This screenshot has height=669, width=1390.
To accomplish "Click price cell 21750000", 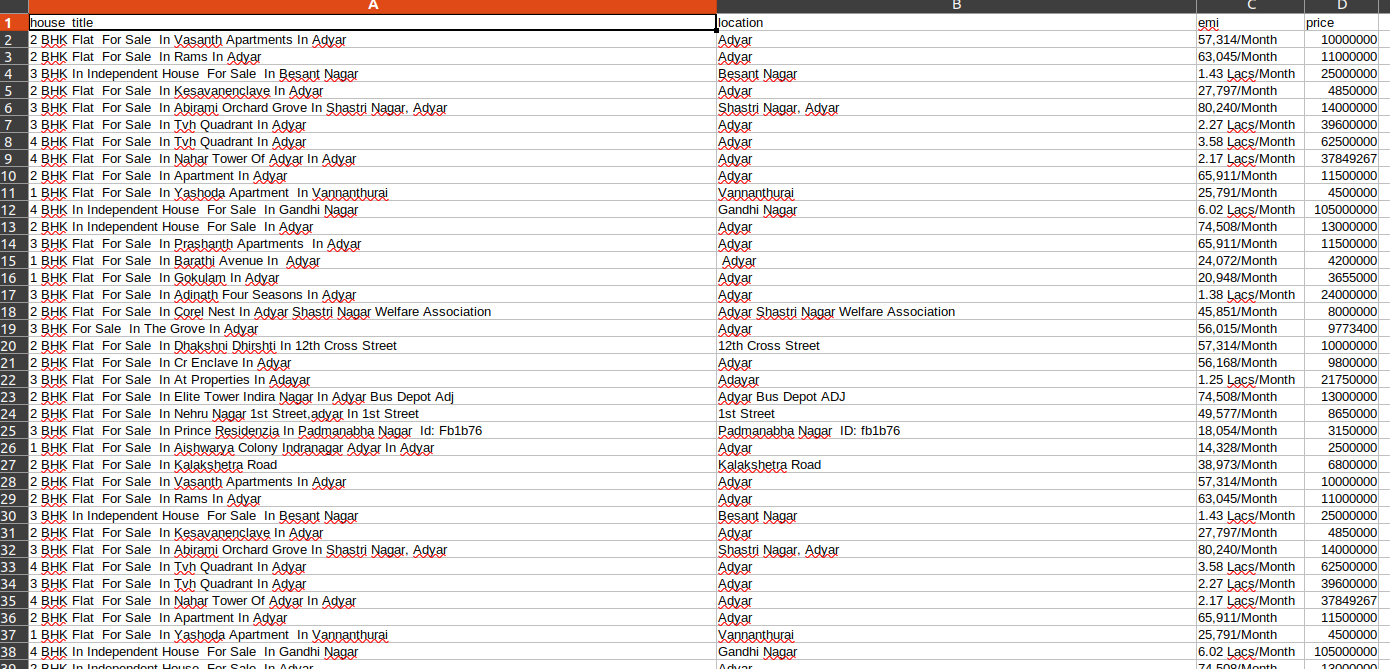I will coord(1342,379).
